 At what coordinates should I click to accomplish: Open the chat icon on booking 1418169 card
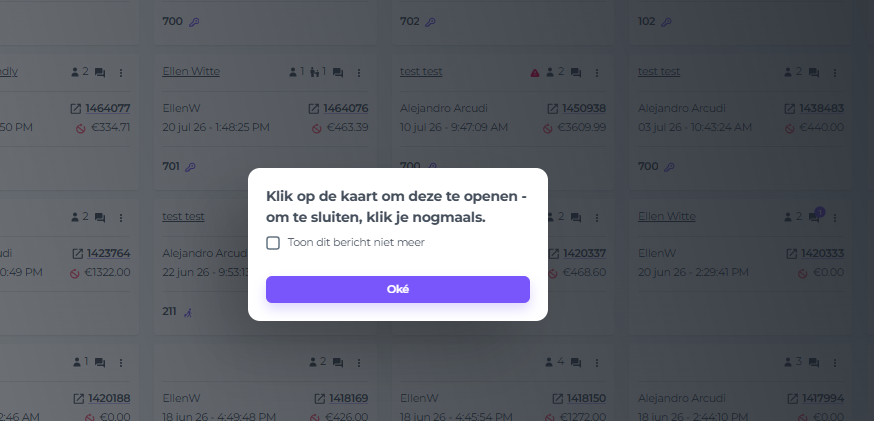pos(338,362)
